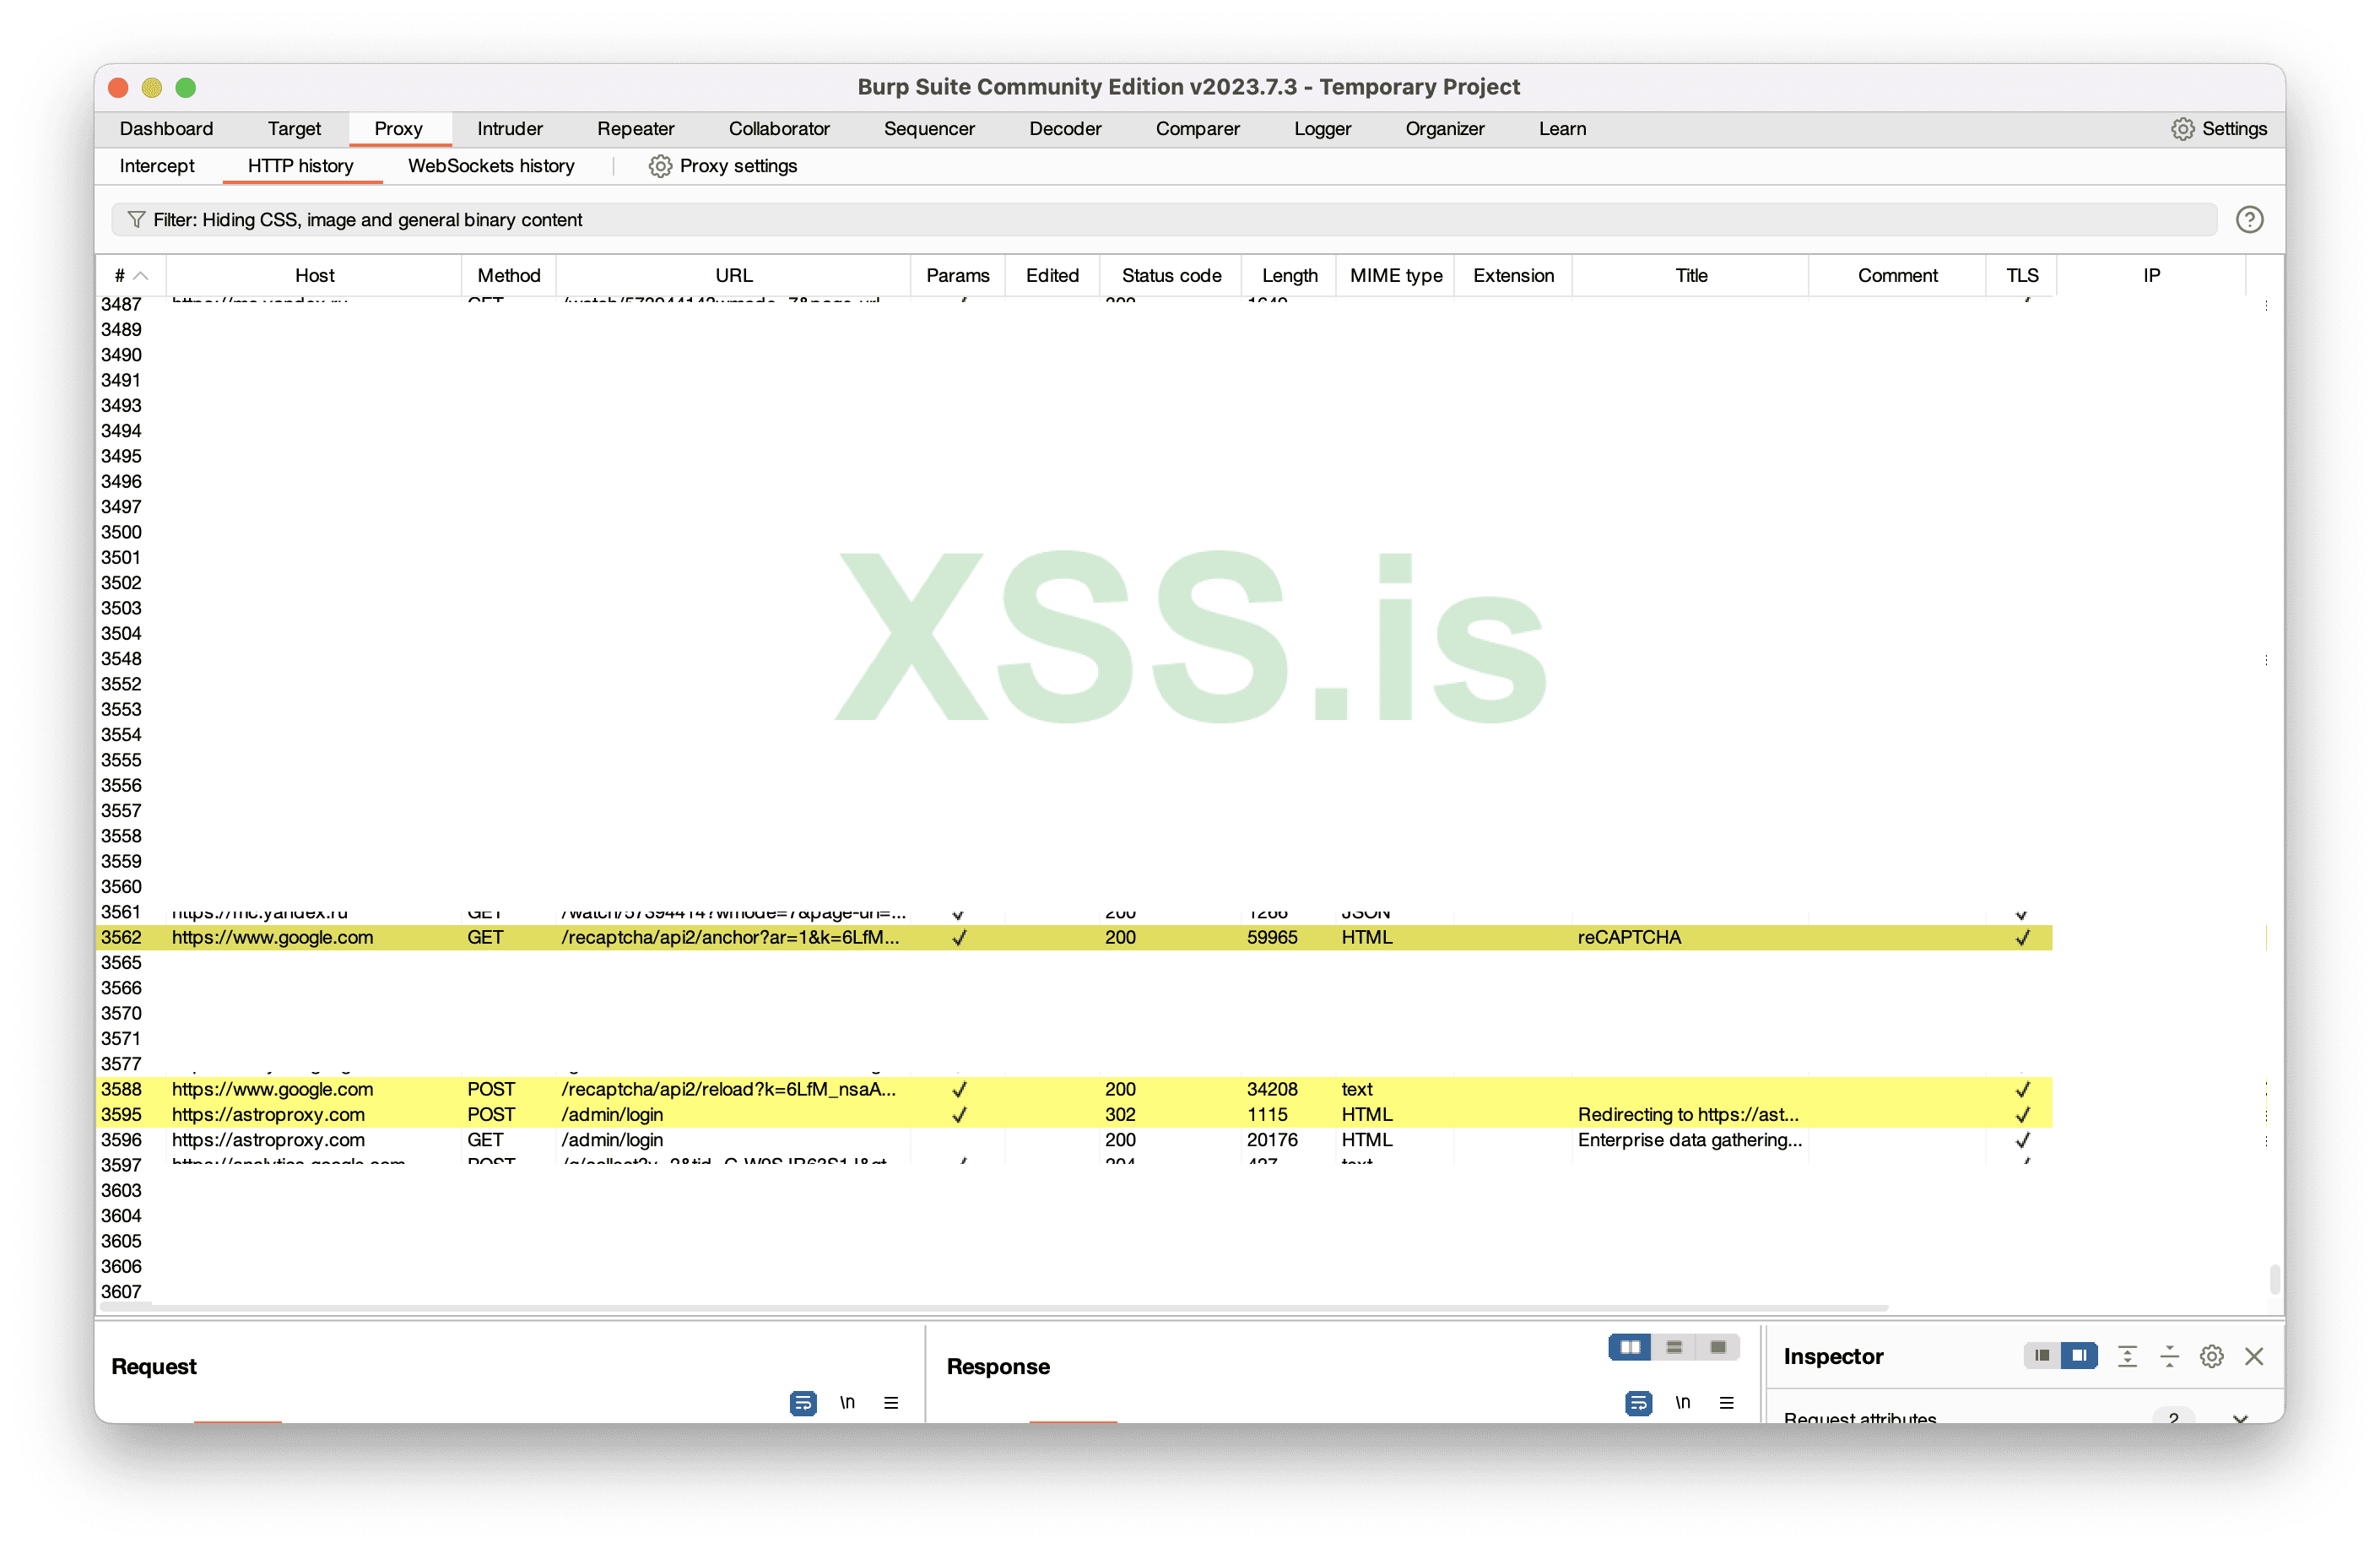Click collapse all sections icon in Inspector
Image resolution: width=2380 pixels, height=1548 pixels.
(x=2169, y=1356)
